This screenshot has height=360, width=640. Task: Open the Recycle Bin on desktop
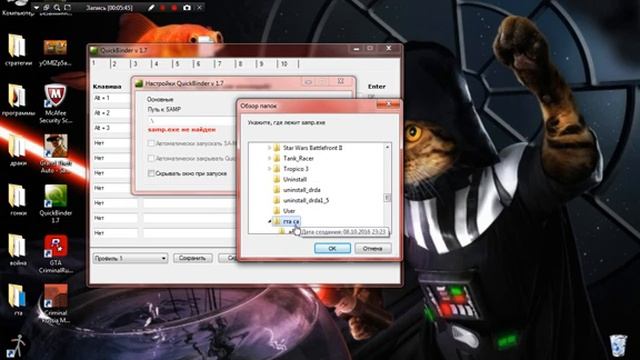[x=618, y=345]
